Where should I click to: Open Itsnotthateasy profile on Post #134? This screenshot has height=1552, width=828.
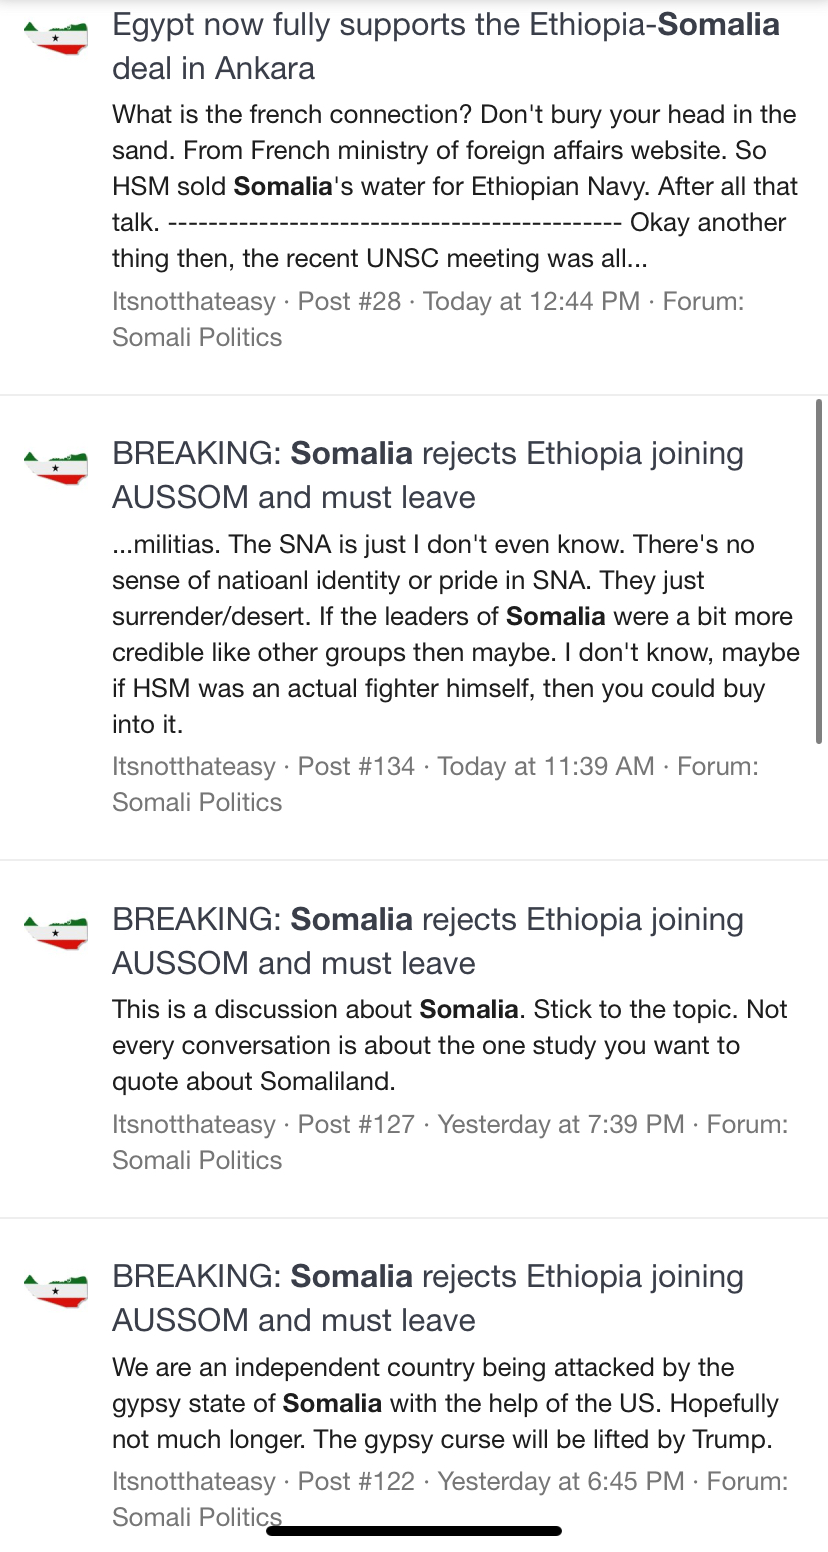(193, 766)
